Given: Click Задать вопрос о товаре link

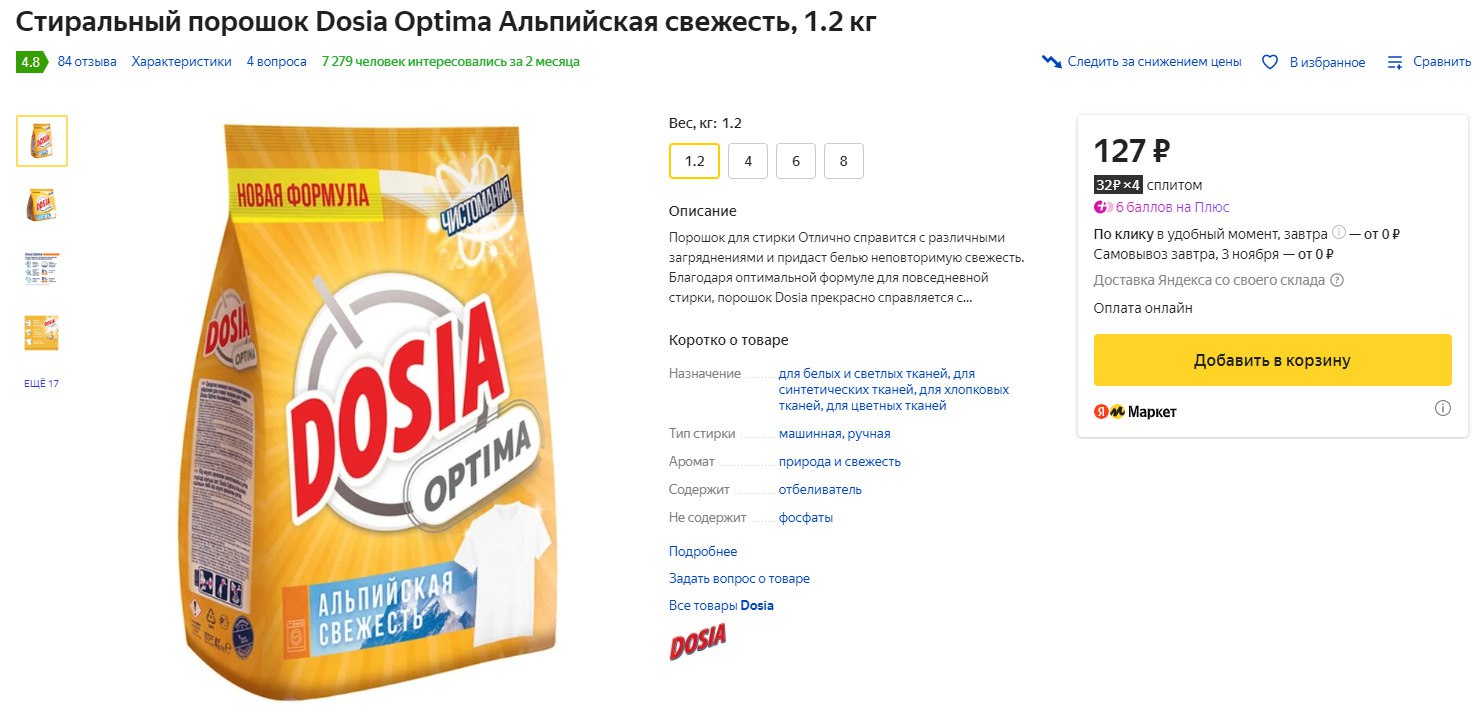Looking at the screenshot, I should click(x=739, y=578).
